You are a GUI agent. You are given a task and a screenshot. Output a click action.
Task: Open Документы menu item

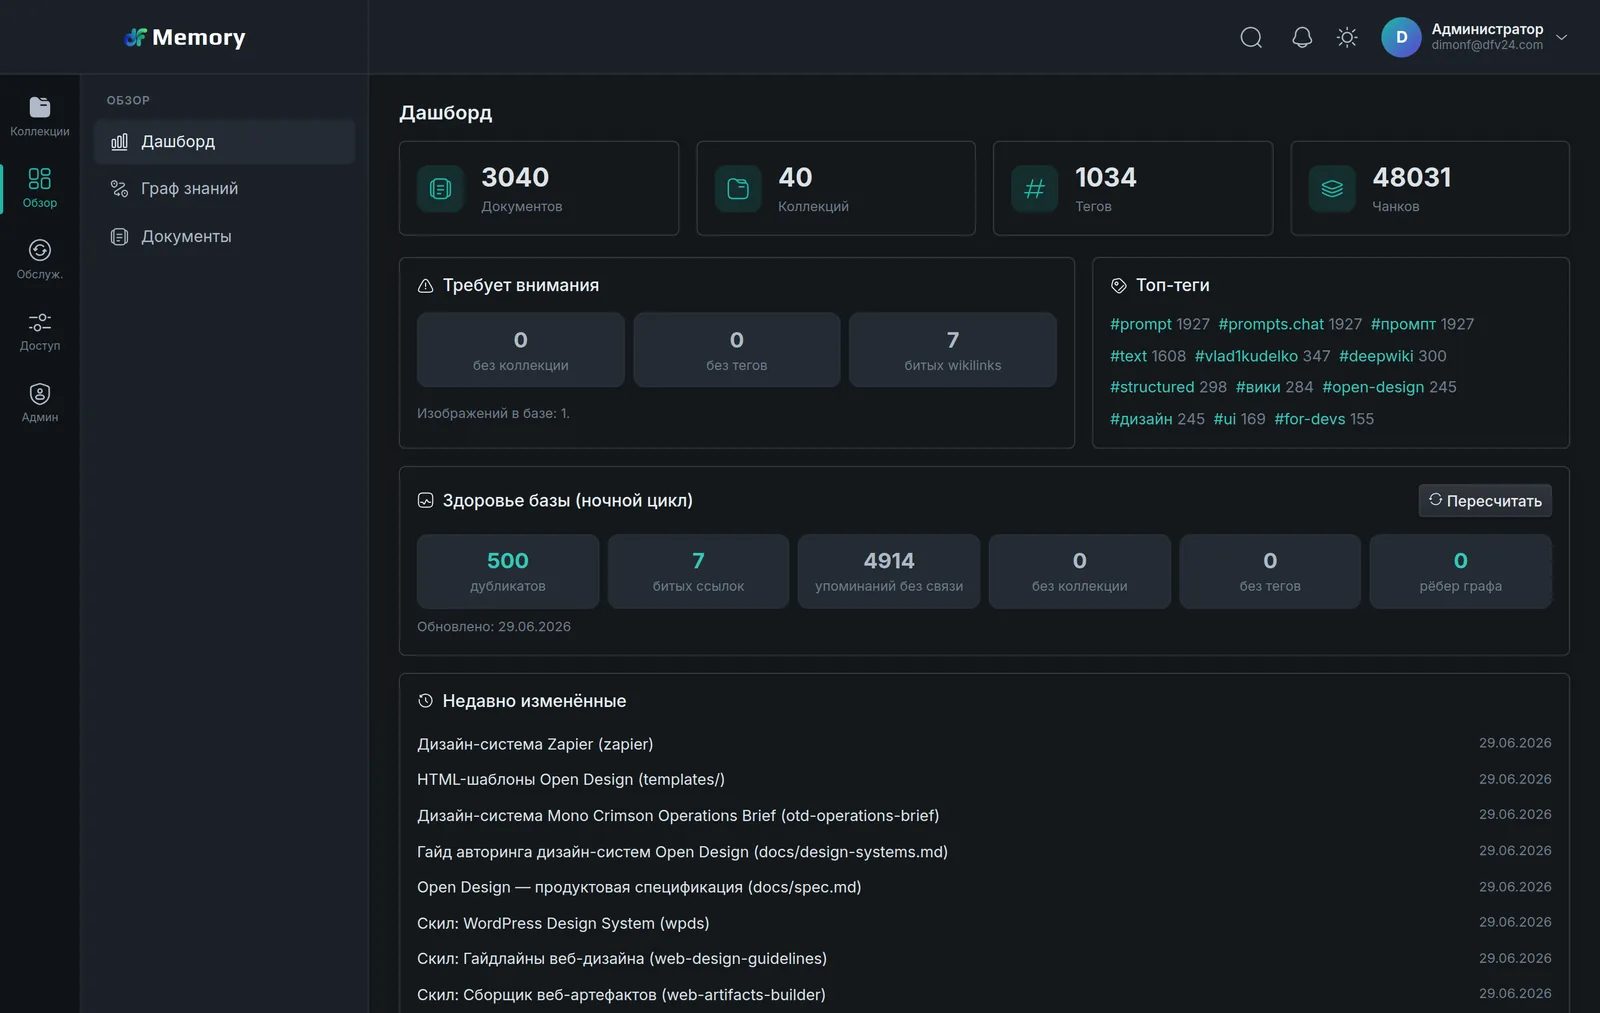[x=225, y=237]
